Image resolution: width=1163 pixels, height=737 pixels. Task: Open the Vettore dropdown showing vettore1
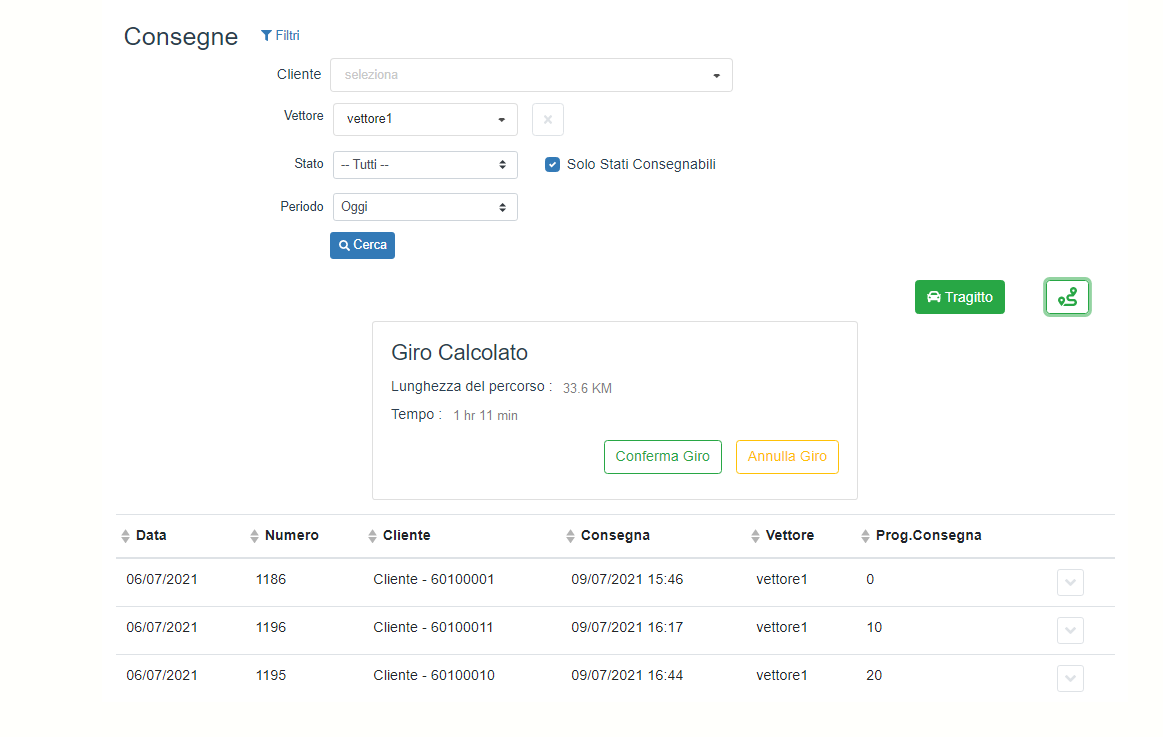[x=425, y=119]
